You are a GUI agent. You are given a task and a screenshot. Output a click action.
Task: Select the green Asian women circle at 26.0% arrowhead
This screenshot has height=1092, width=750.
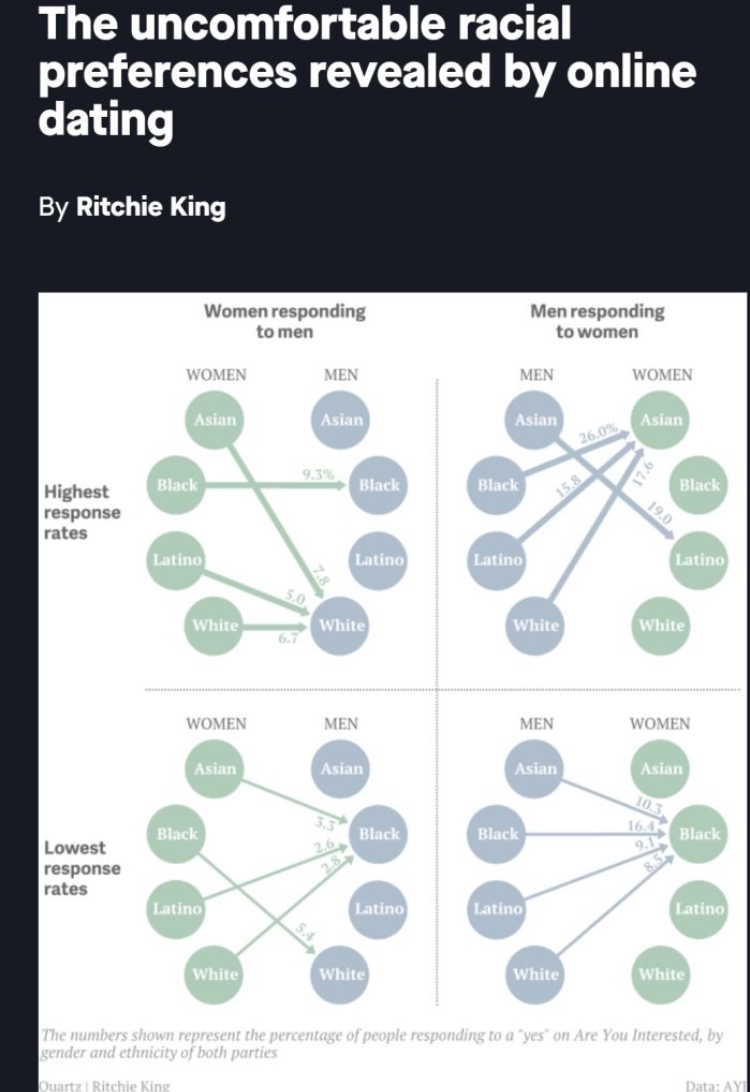pyautogui.click(x=661, y=420)
